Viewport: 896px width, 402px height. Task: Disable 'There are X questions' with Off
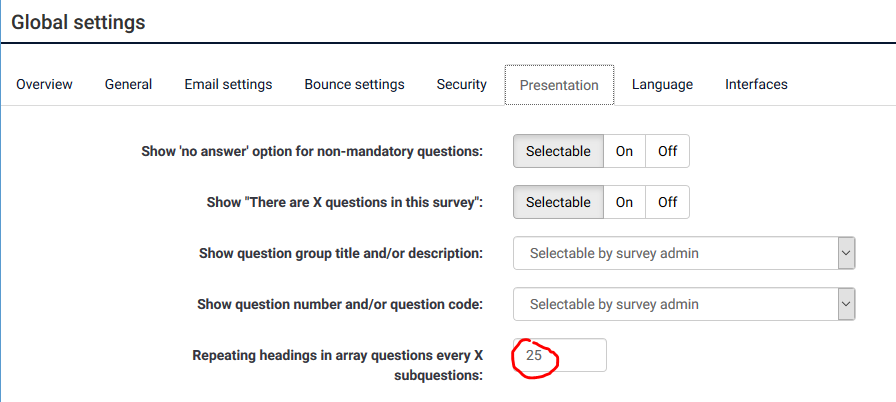(x=667, y=202)
